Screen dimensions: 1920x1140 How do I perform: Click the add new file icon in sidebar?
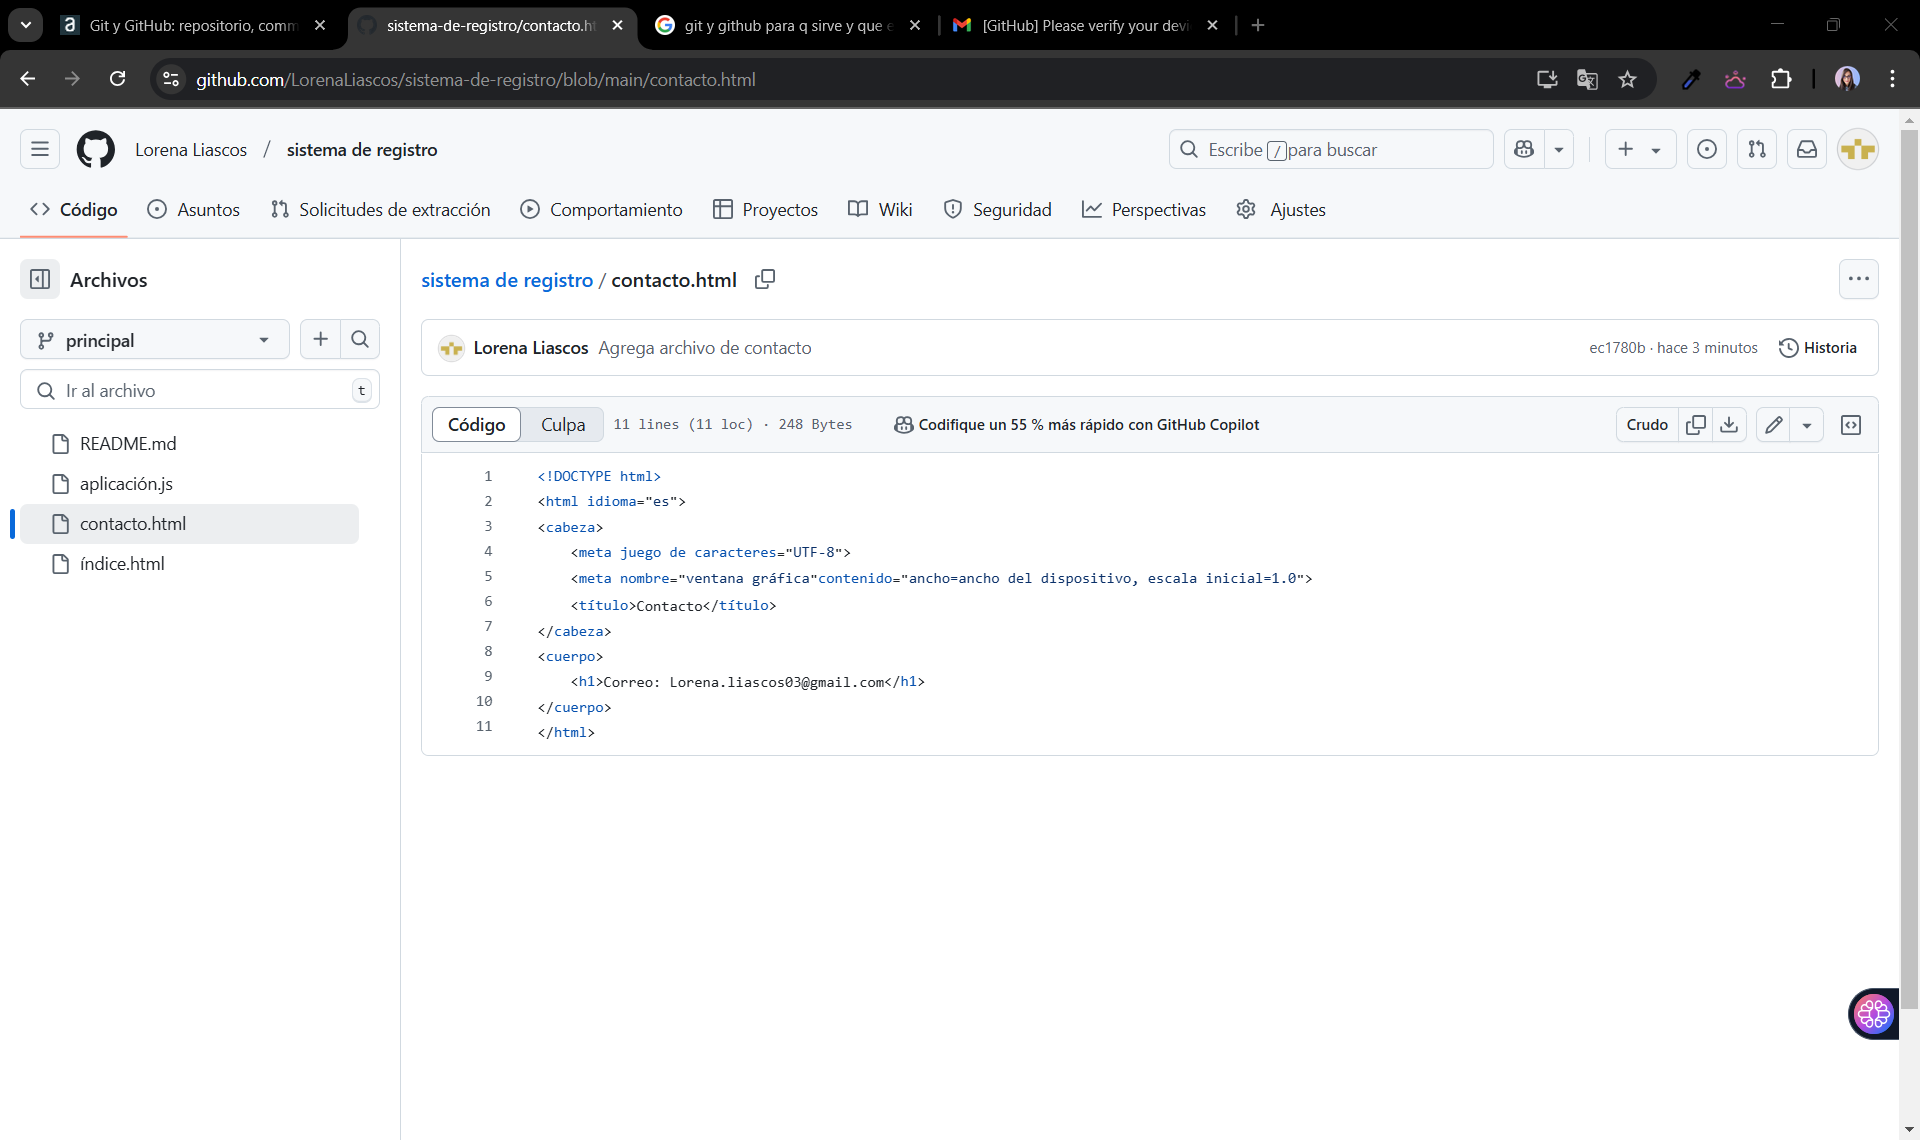click(320, 339)
